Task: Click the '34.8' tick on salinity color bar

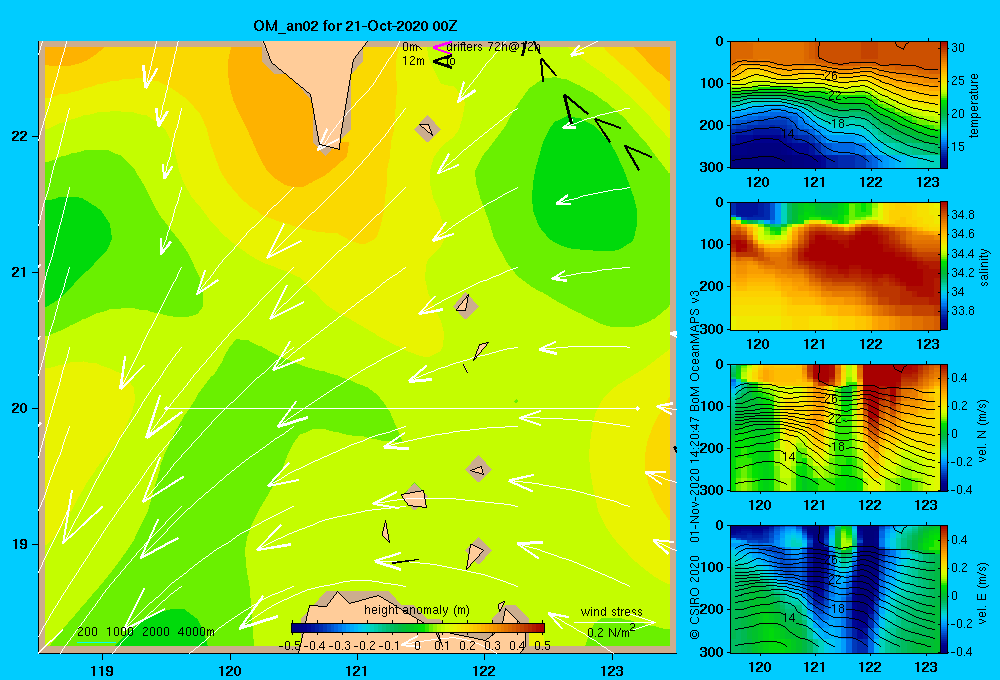Action: [x=962, y=214]
